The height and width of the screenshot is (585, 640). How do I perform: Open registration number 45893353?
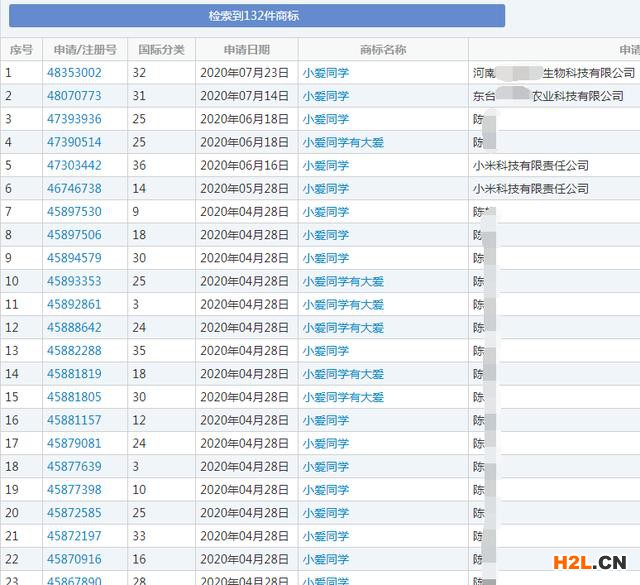[x=74, y=281]
